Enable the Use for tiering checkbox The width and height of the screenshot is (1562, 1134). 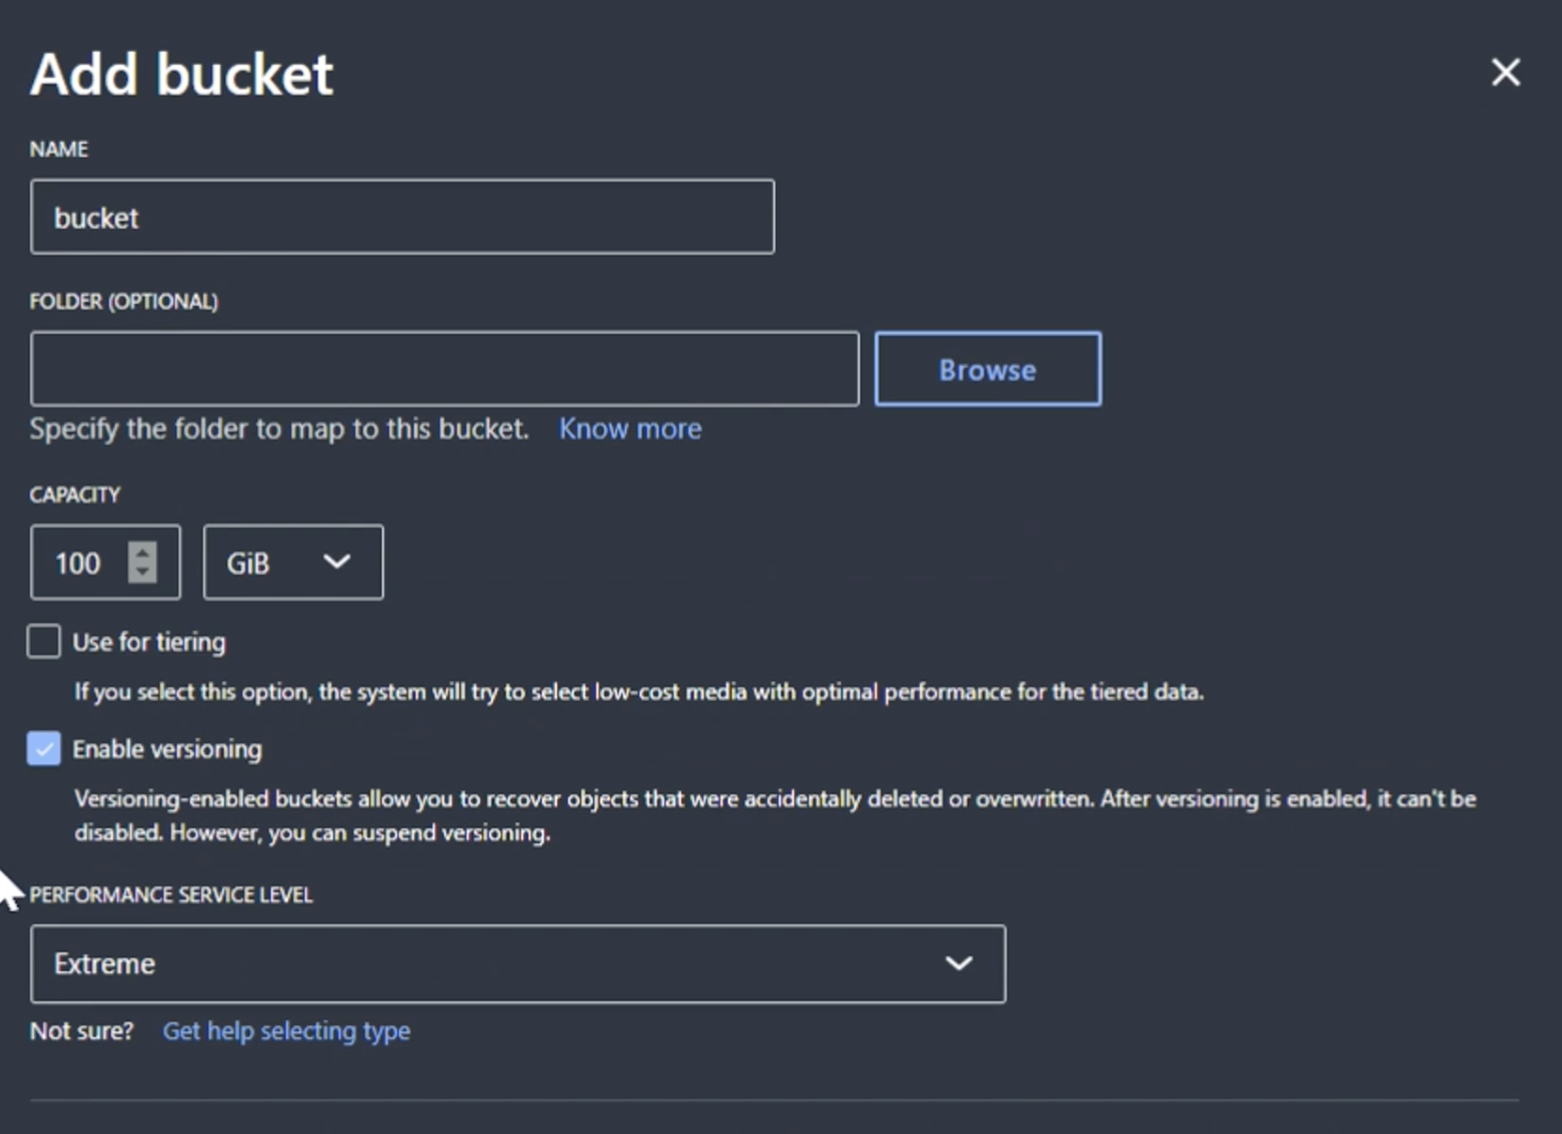pyautogui.click(x=44, y=641)
